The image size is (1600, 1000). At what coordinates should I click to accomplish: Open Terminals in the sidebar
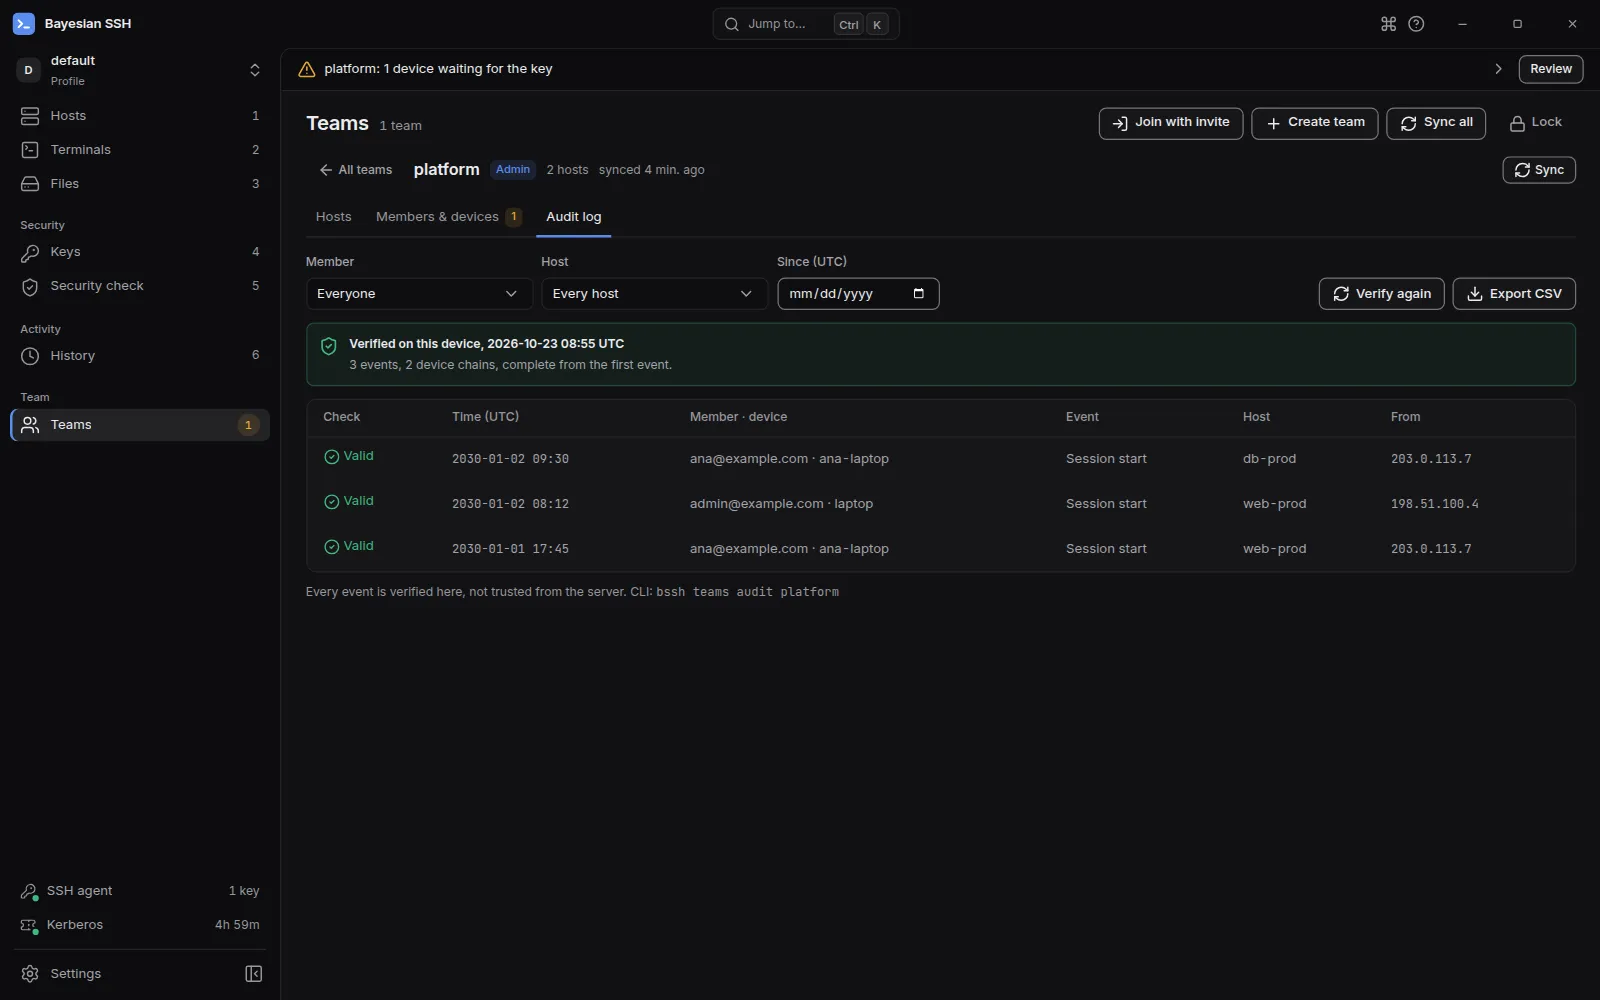[x=140, y=150]
